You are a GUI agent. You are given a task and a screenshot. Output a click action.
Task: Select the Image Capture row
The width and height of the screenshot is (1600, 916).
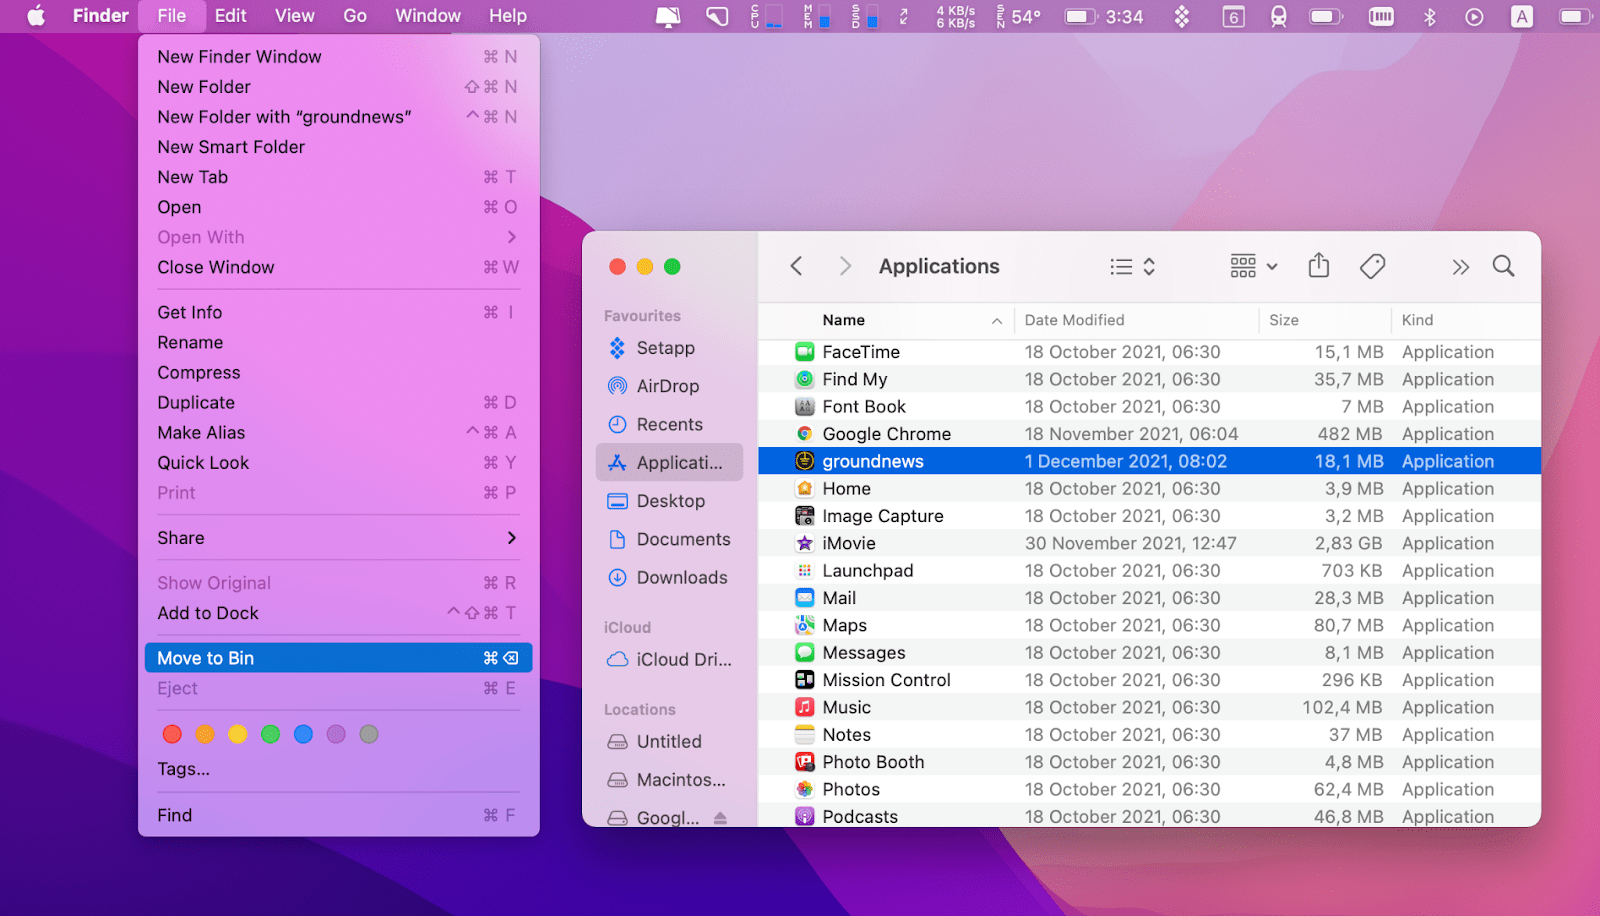[x=1149, y=516]
